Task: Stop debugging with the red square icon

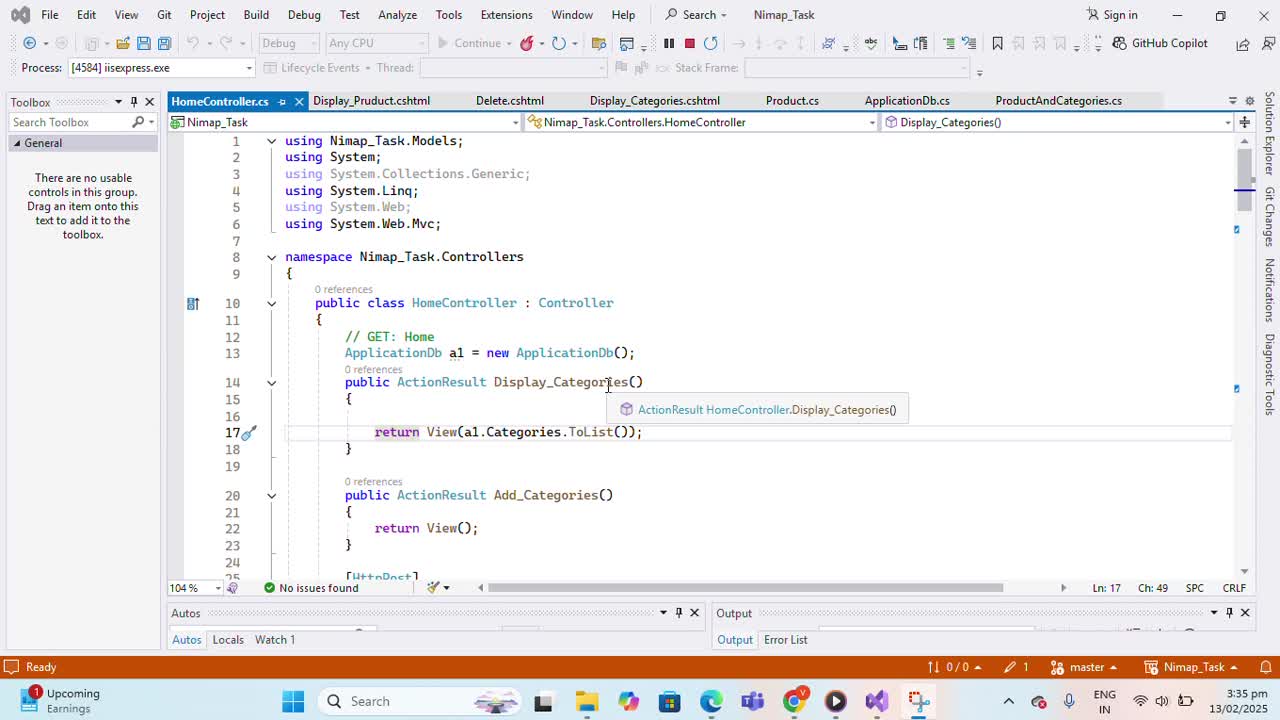Action: click(x=689, y=43)
